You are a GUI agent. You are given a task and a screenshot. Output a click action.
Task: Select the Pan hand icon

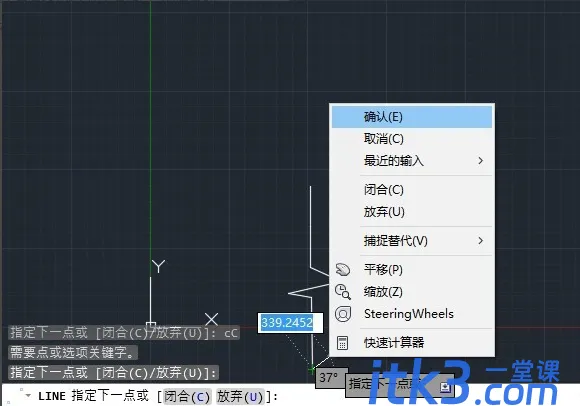coord(343,270)
